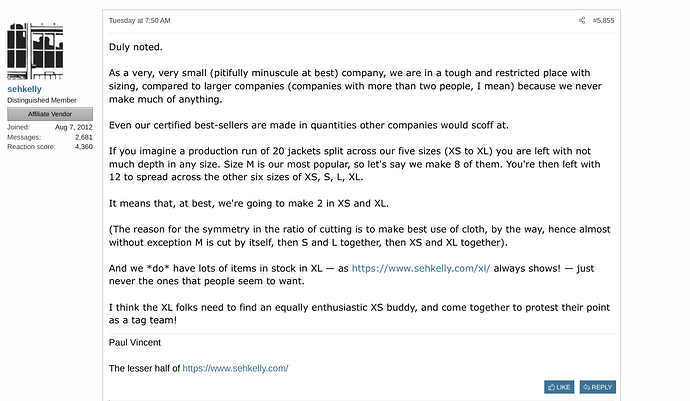Viewport: 690px width, 401px height.
Task: Click the share icon beside post number
Action: tap(582, 20)
